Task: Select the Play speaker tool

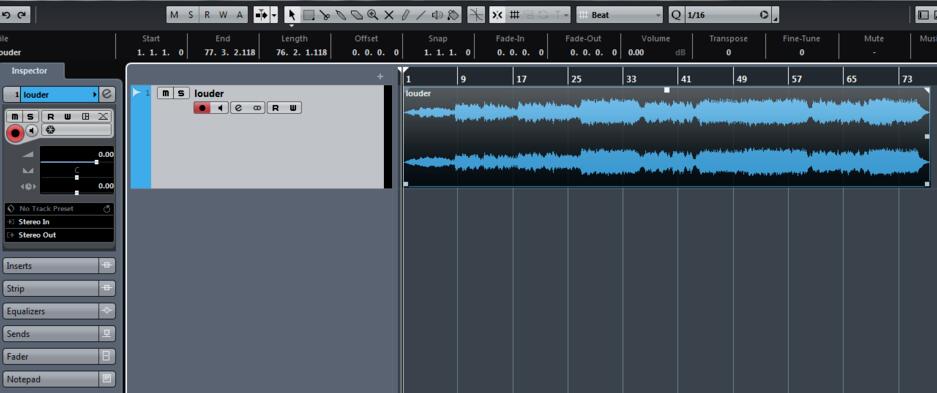Action: 437,15
